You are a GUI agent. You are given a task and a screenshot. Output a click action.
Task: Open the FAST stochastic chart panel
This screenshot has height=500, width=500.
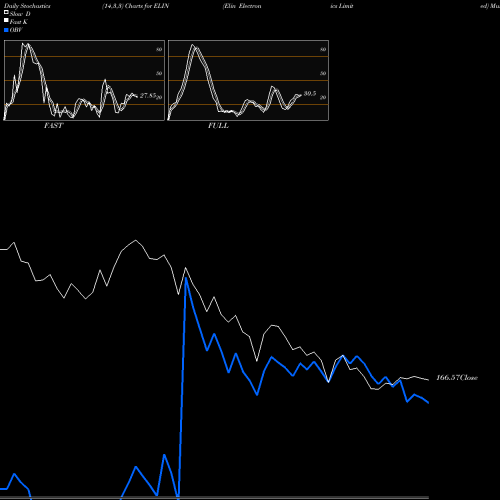click(84, 80)
